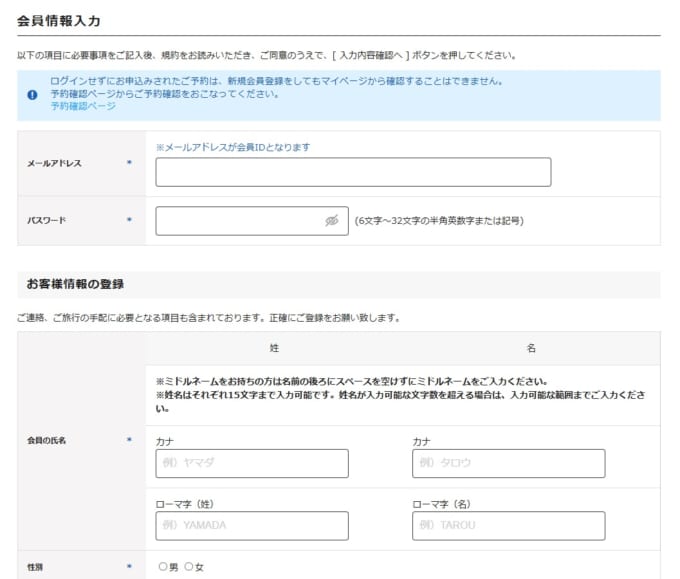The image size is (680, 579).
Task: Click the 会員の氏名 row label
Action: pyautogui.click(x=46, y=440)
